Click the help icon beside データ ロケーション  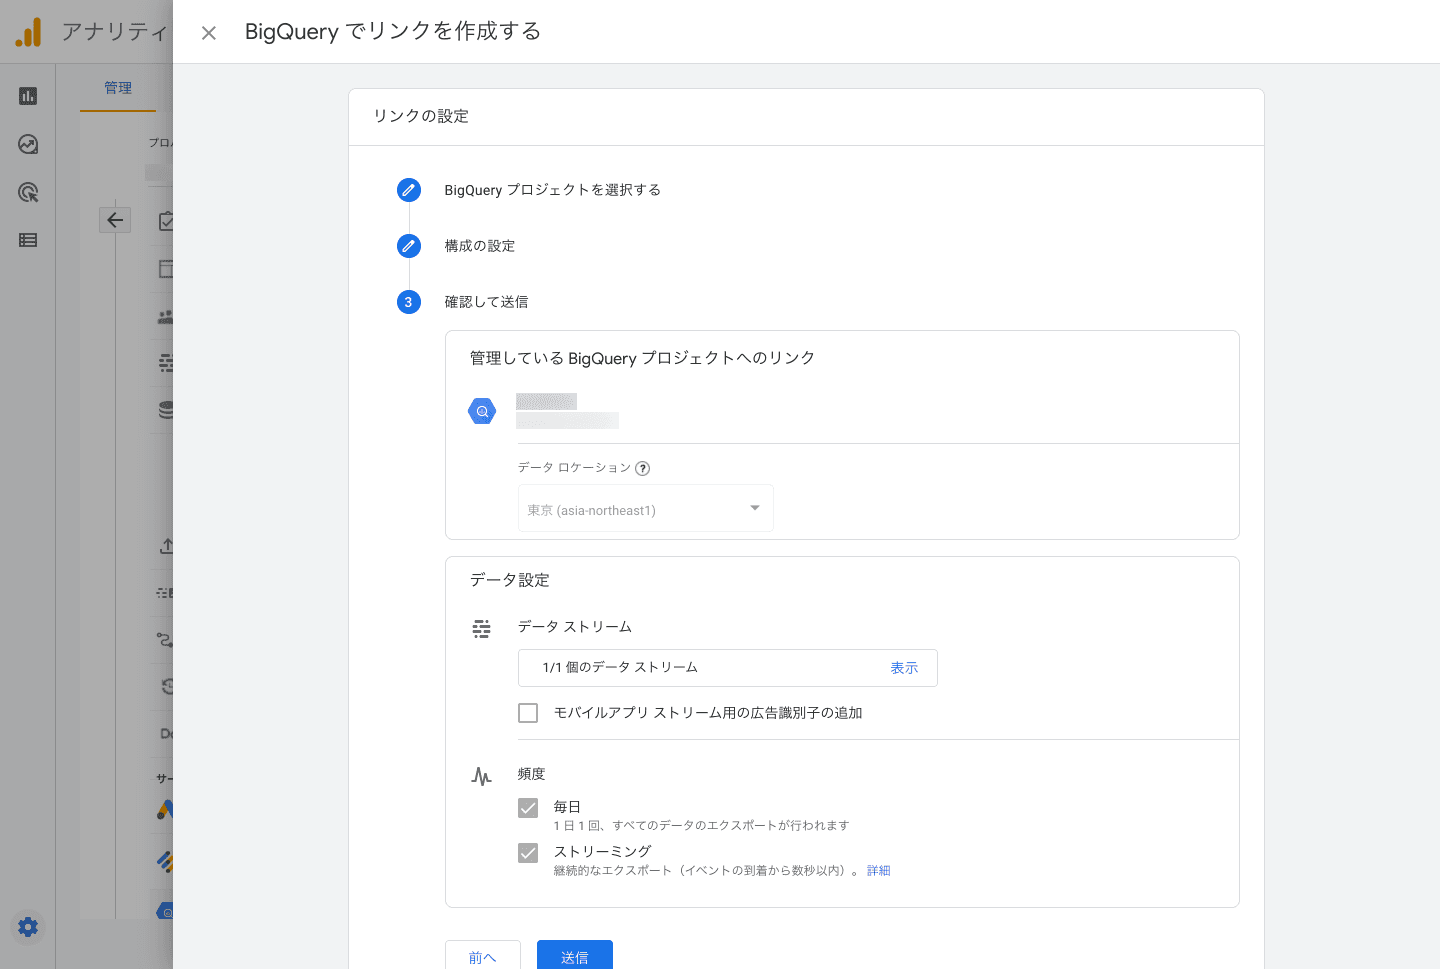click(x=643, y=468)
